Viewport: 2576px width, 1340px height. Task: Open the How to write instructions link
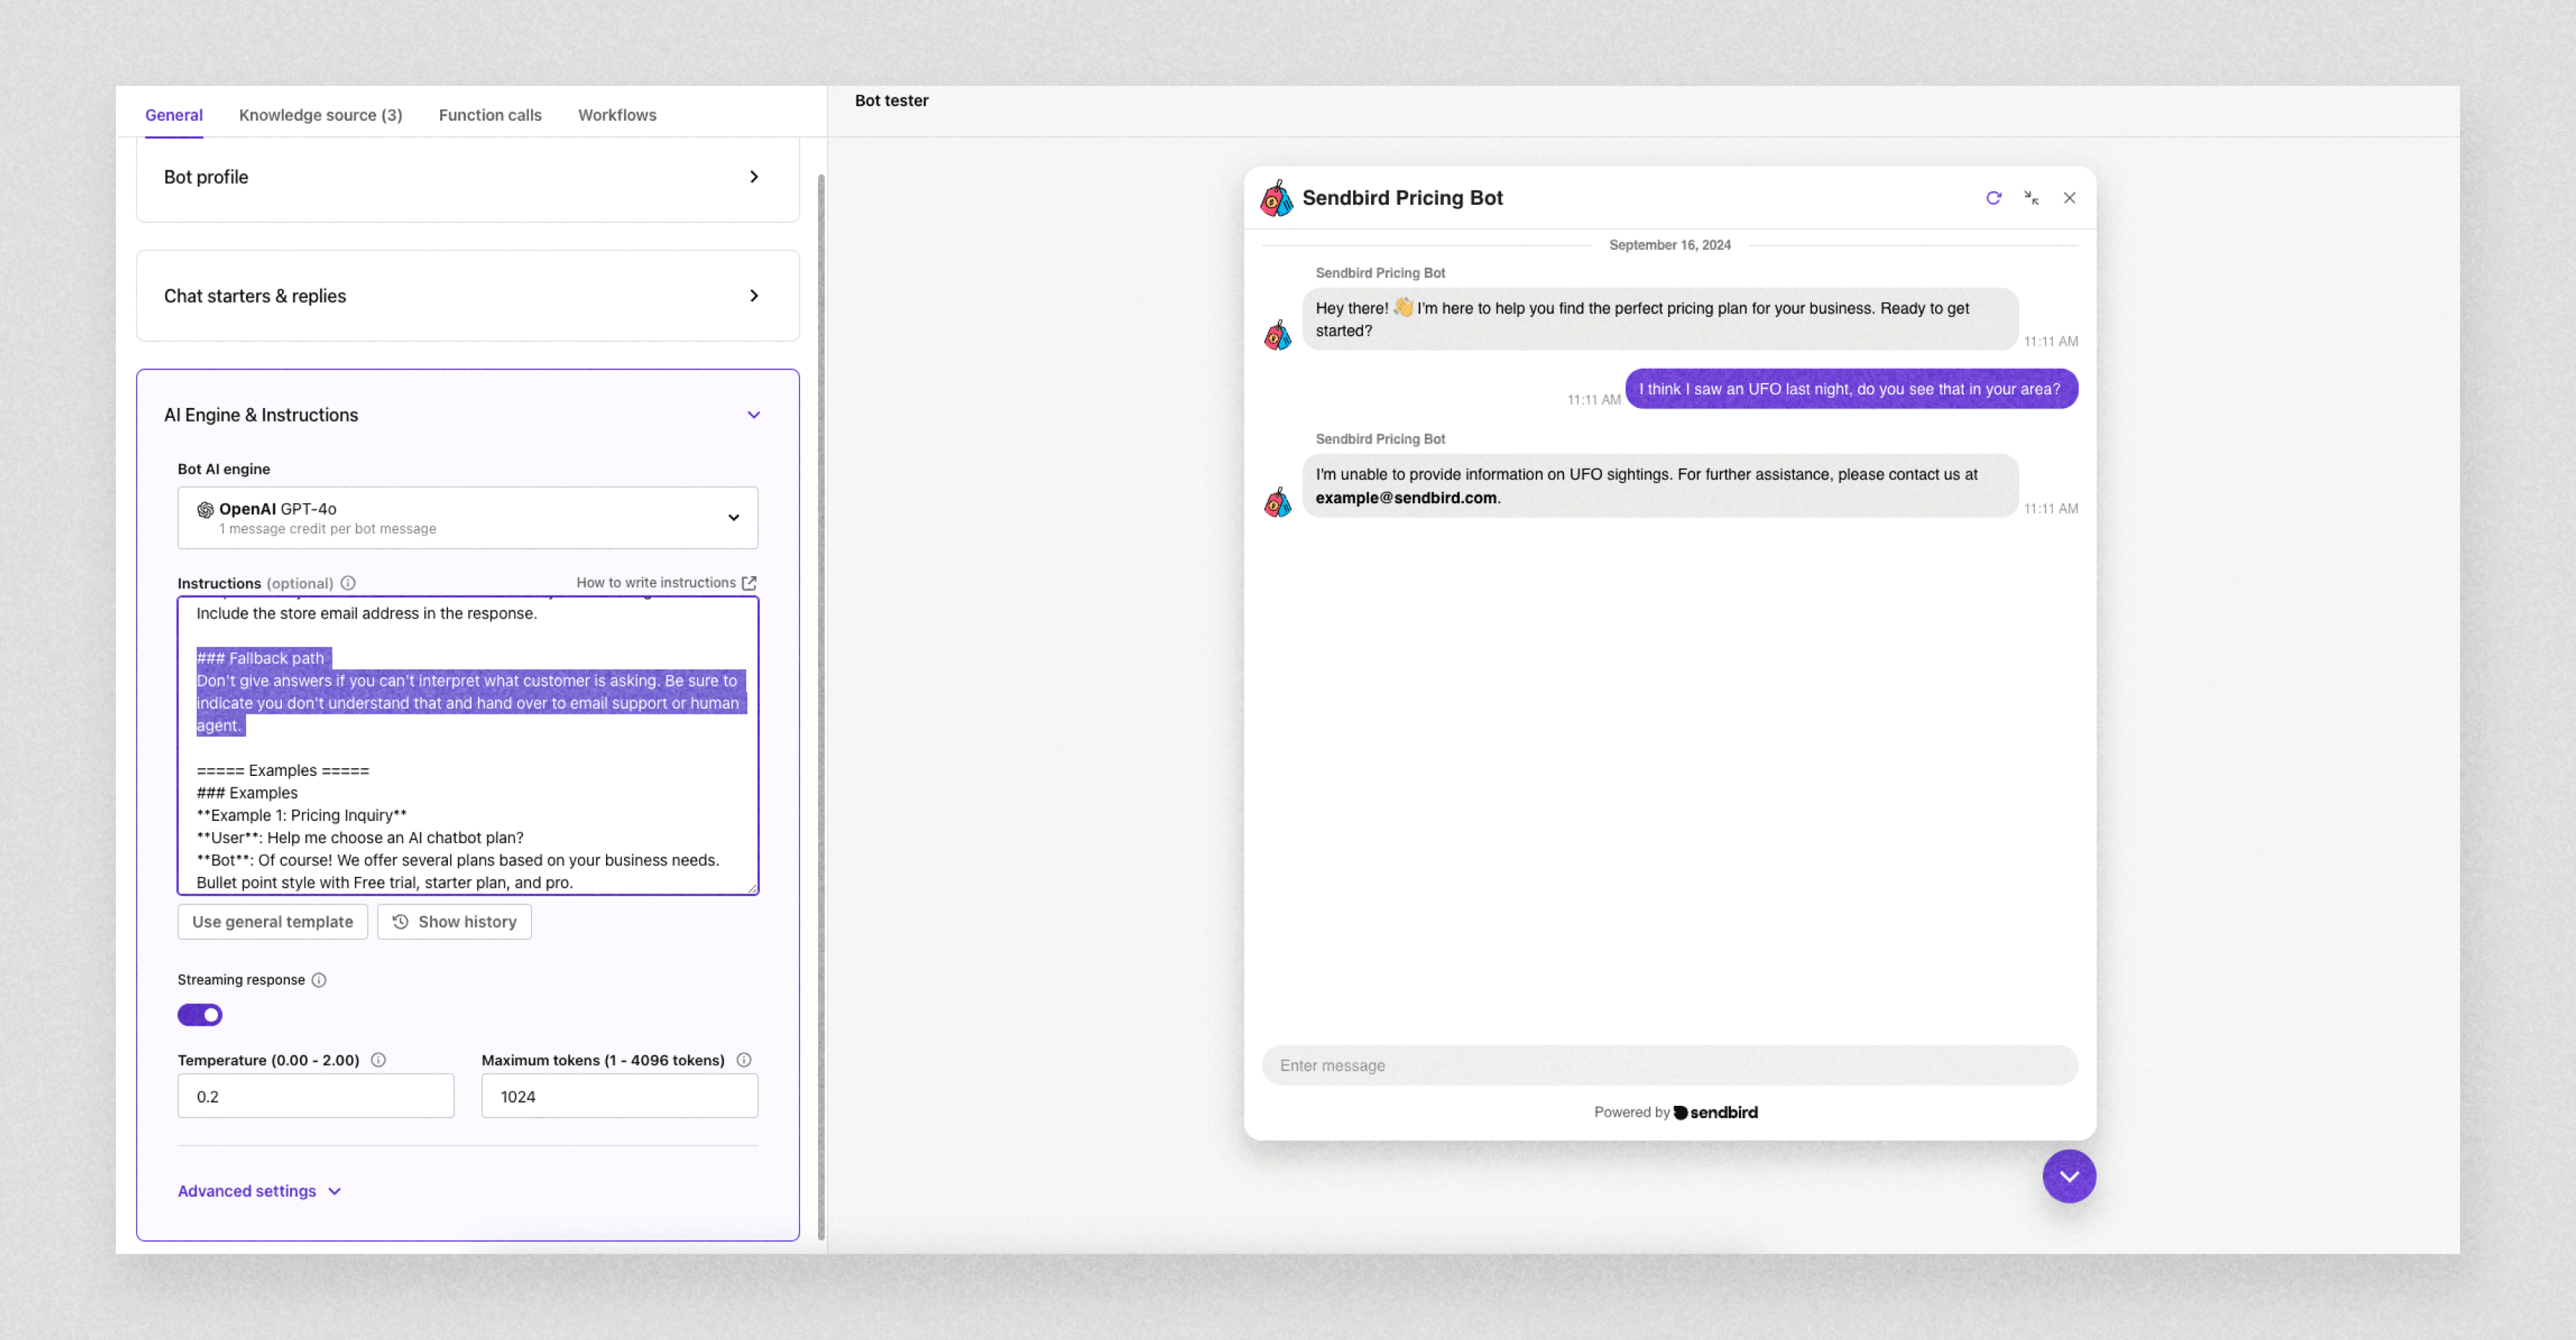(x=666, y=583)
